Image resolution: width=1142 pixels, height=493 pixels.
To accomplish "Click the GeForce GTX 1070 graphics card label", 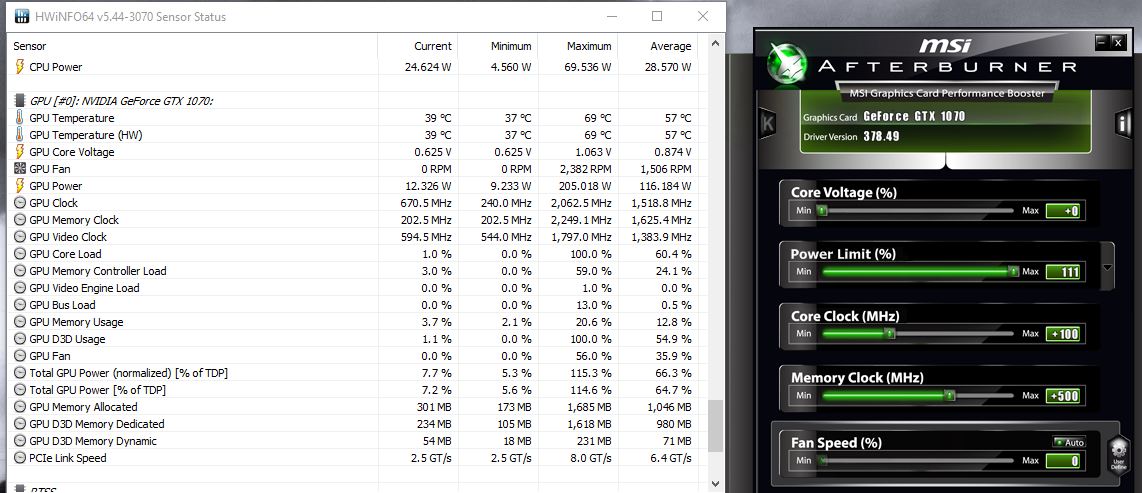I will tap(913, 117).
